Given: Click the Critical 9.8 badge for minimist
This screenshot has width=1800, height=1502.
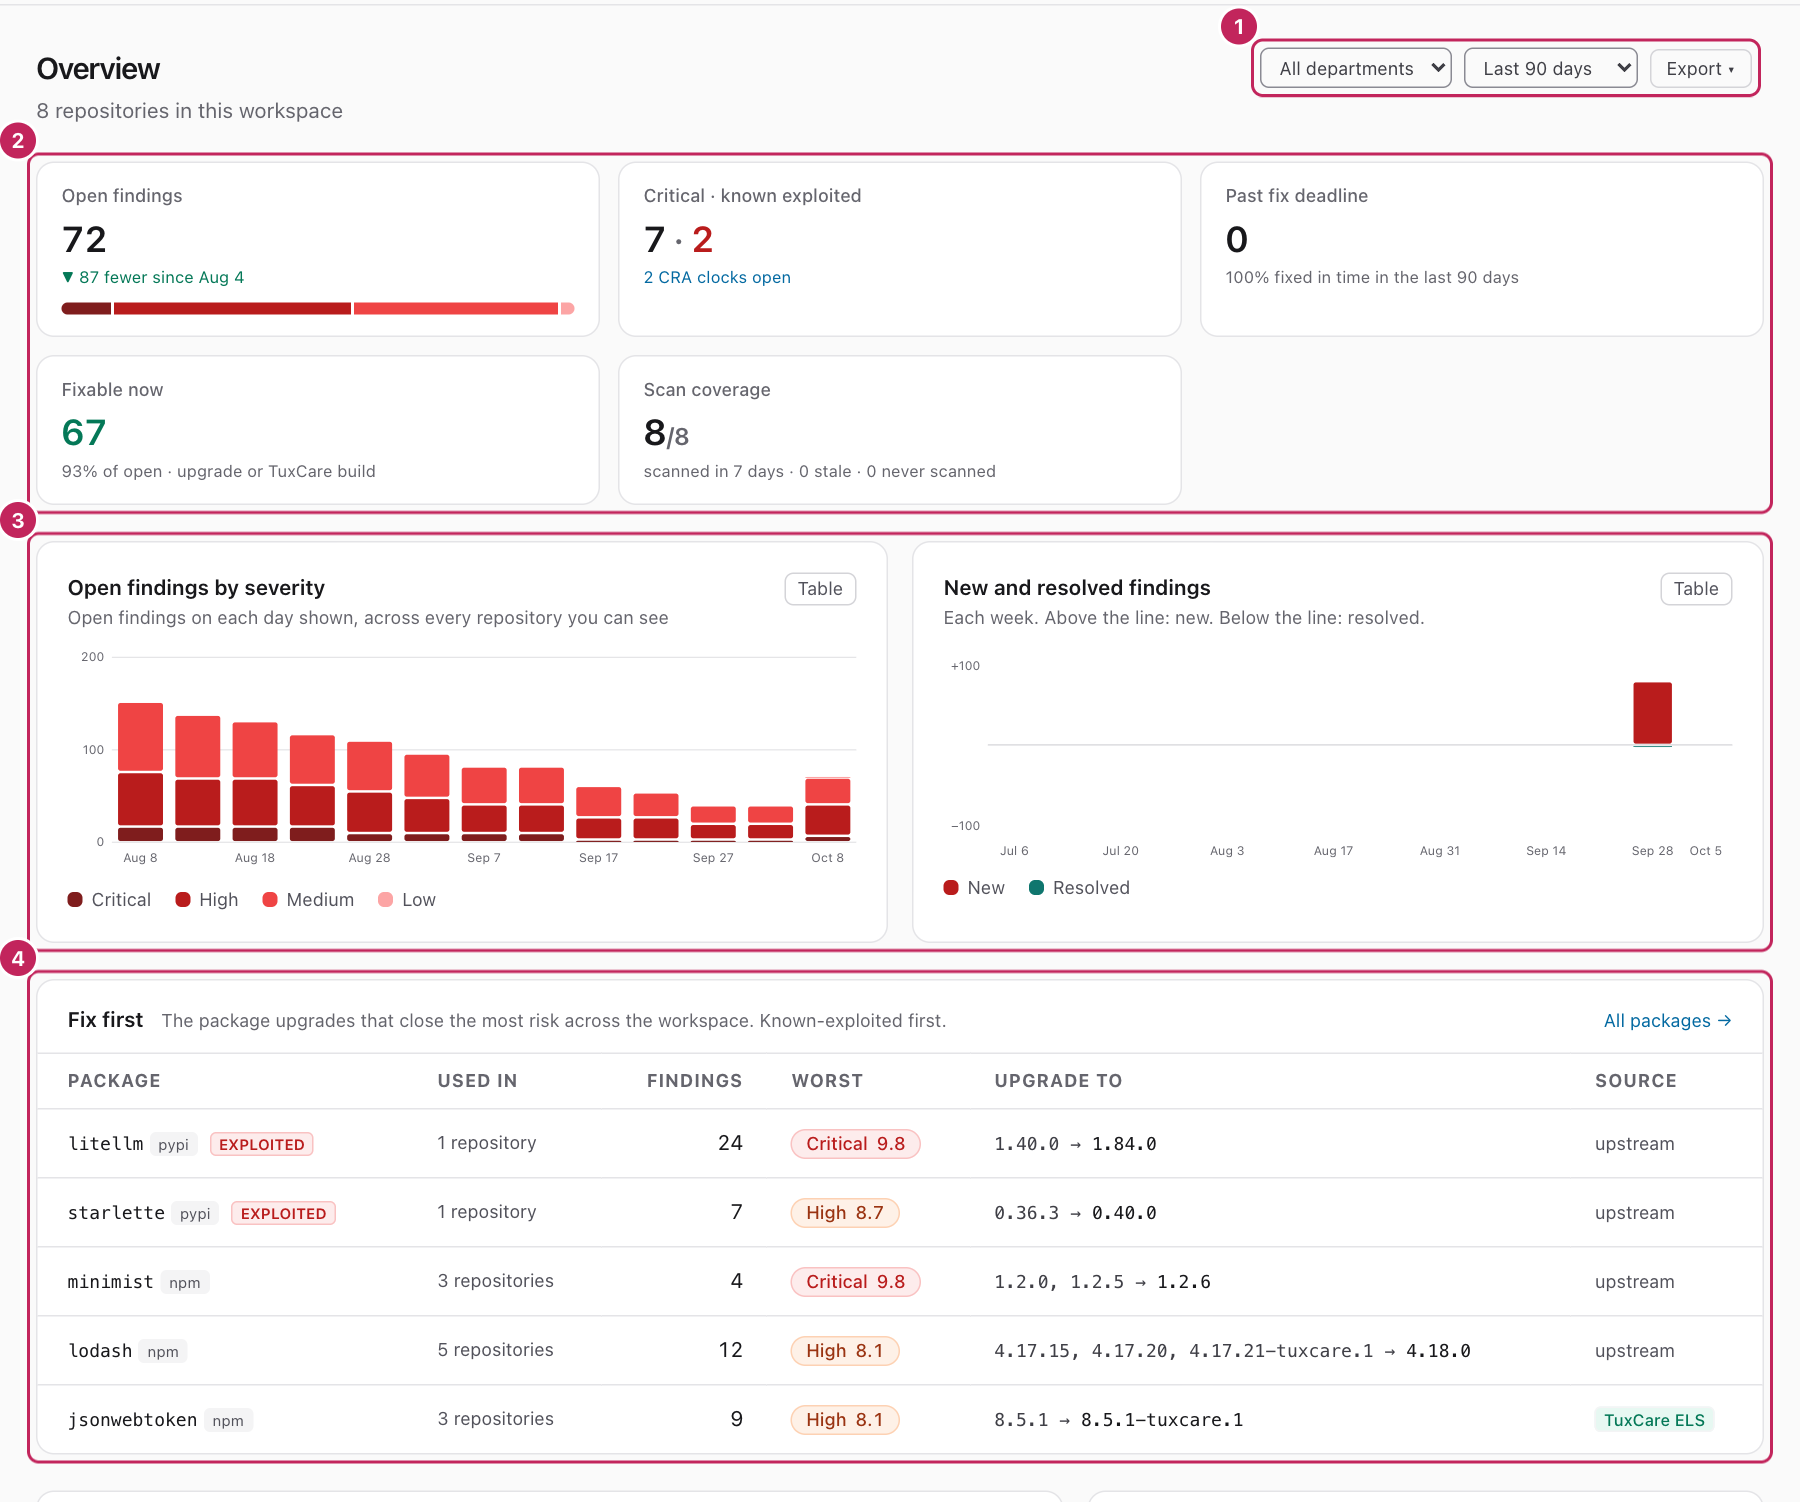Looking at the screenshot, I should click(855, 1281).
